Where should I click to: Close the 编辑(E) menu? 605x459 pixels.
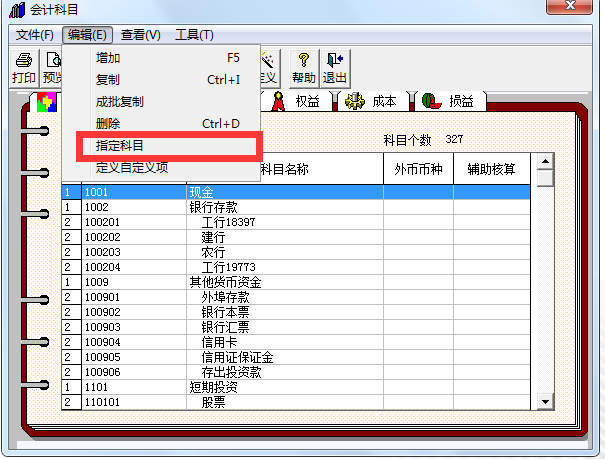pos(87,35)
